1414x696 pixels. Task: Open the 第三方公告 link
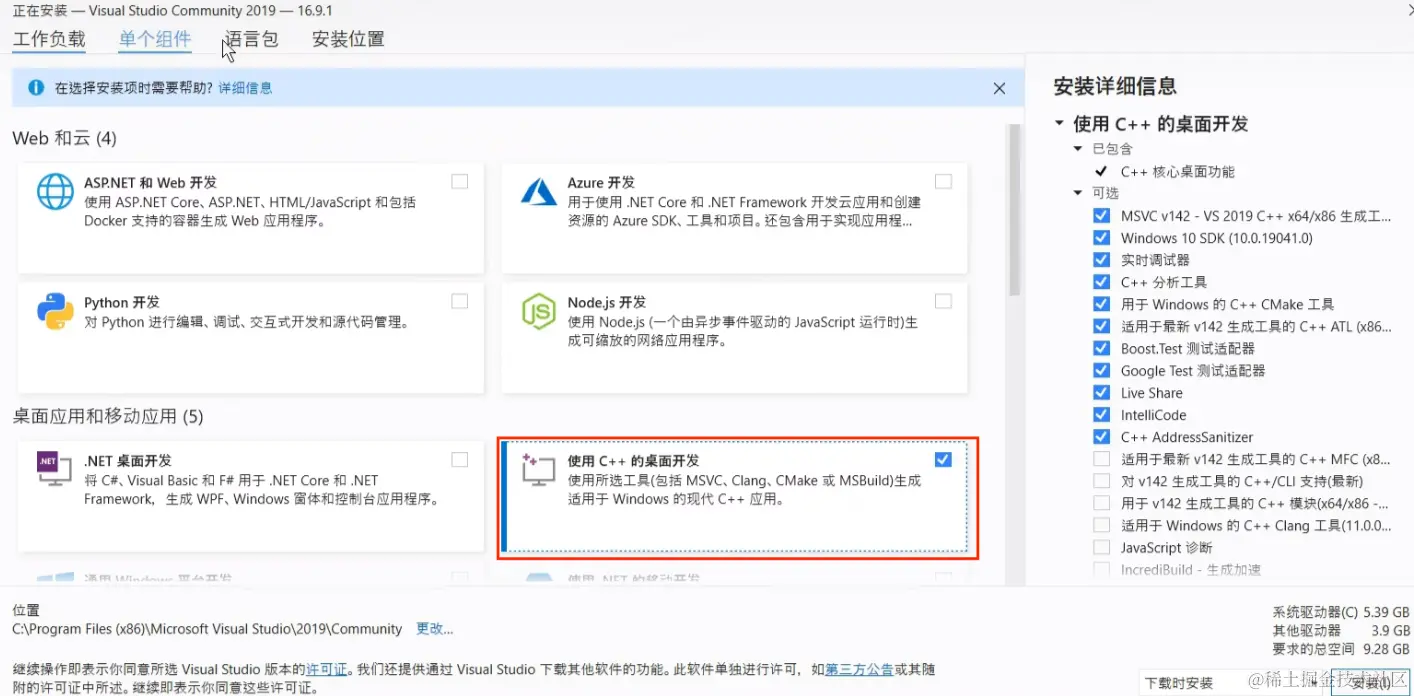(x=859, y=669)
